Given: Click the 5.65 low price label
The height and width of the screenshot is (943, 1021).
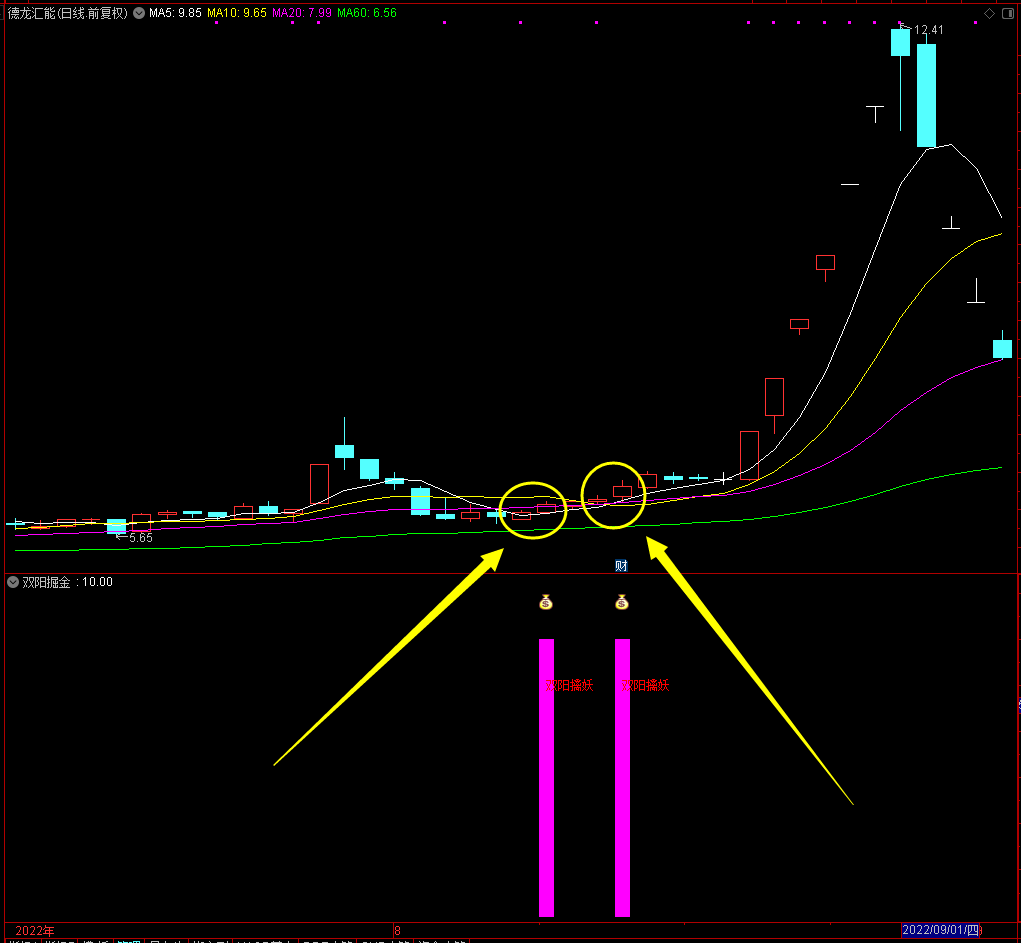Looking at the screenshot, I should (x=141, y=538).
